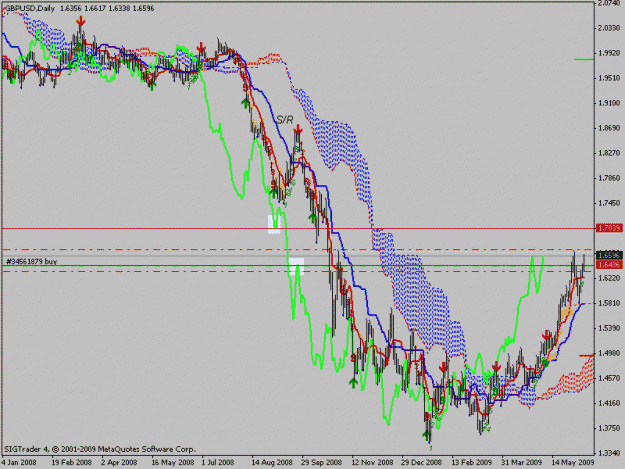Image resolution: width=625 pixels, height=469 pixels.
Task: Click price scale value 1.9510
Action: [609, 78]
